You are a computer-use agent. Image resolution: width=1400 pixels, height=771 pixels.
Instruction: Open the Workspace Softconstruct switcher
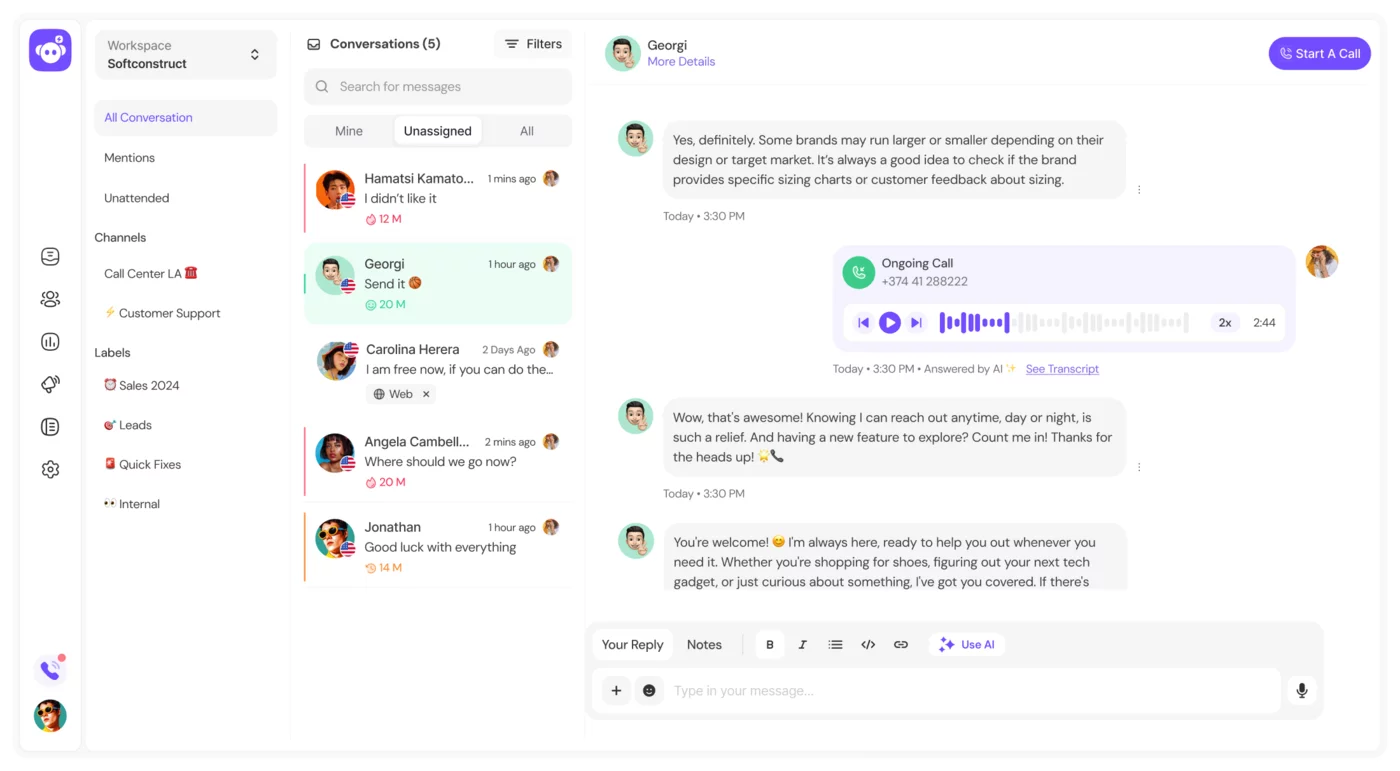tap(185, 54)
